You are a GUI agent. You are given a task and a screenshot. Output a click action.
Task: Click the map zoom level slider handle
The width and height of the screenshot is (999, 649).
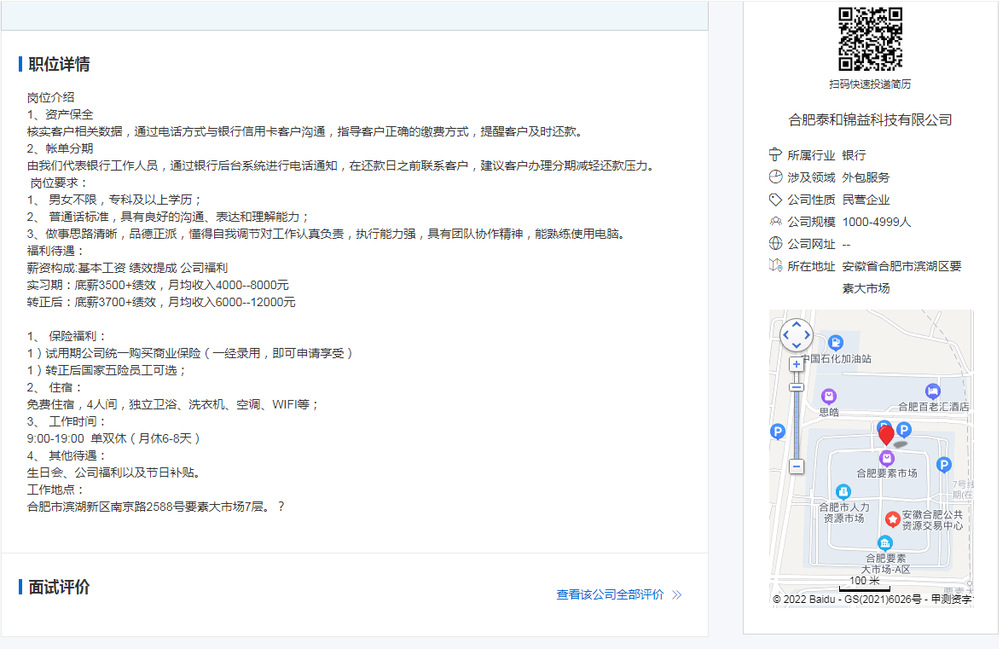pos(796,388)
